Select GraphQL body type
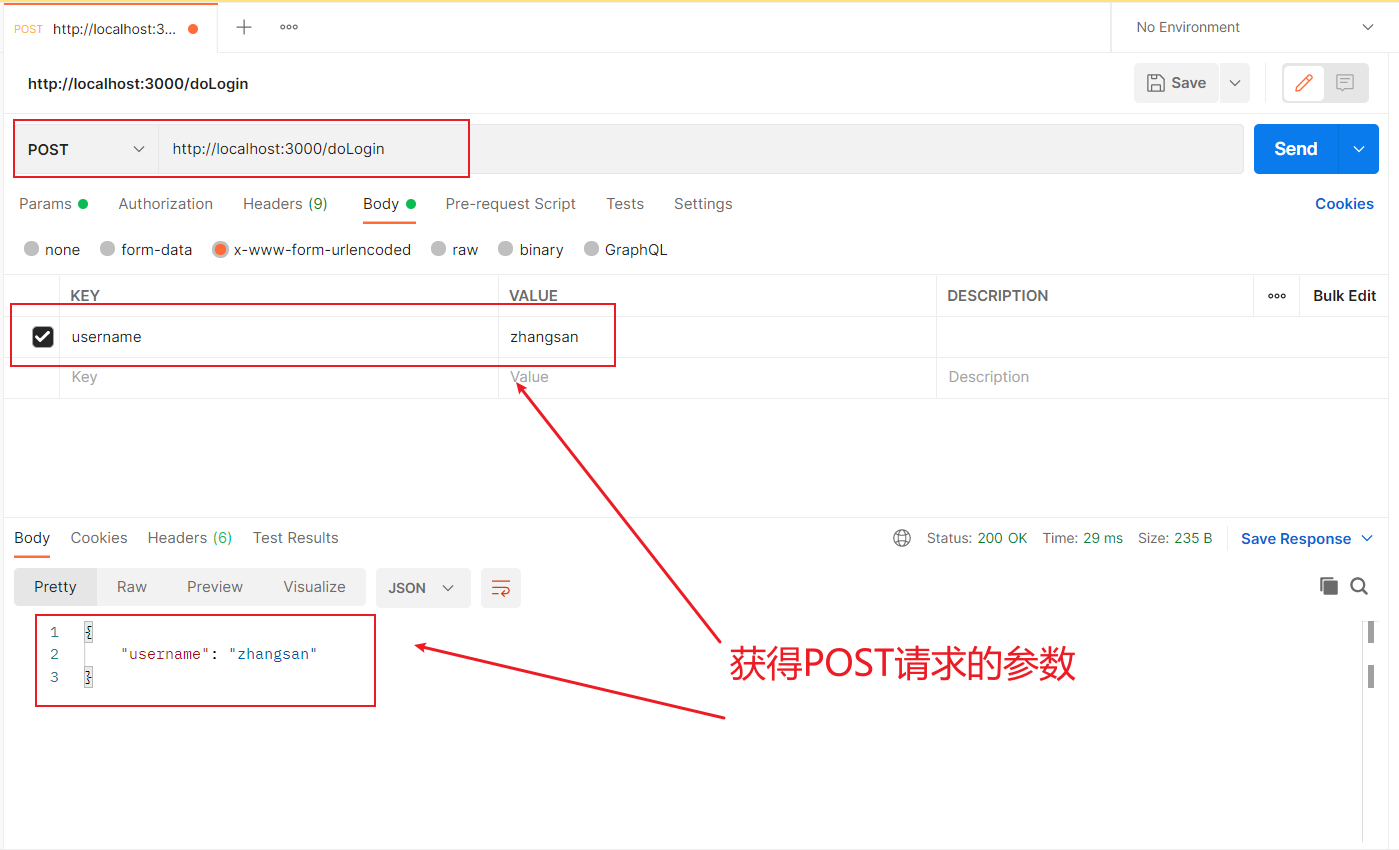Screen dimensions: 1399x850 pos(626,250)
